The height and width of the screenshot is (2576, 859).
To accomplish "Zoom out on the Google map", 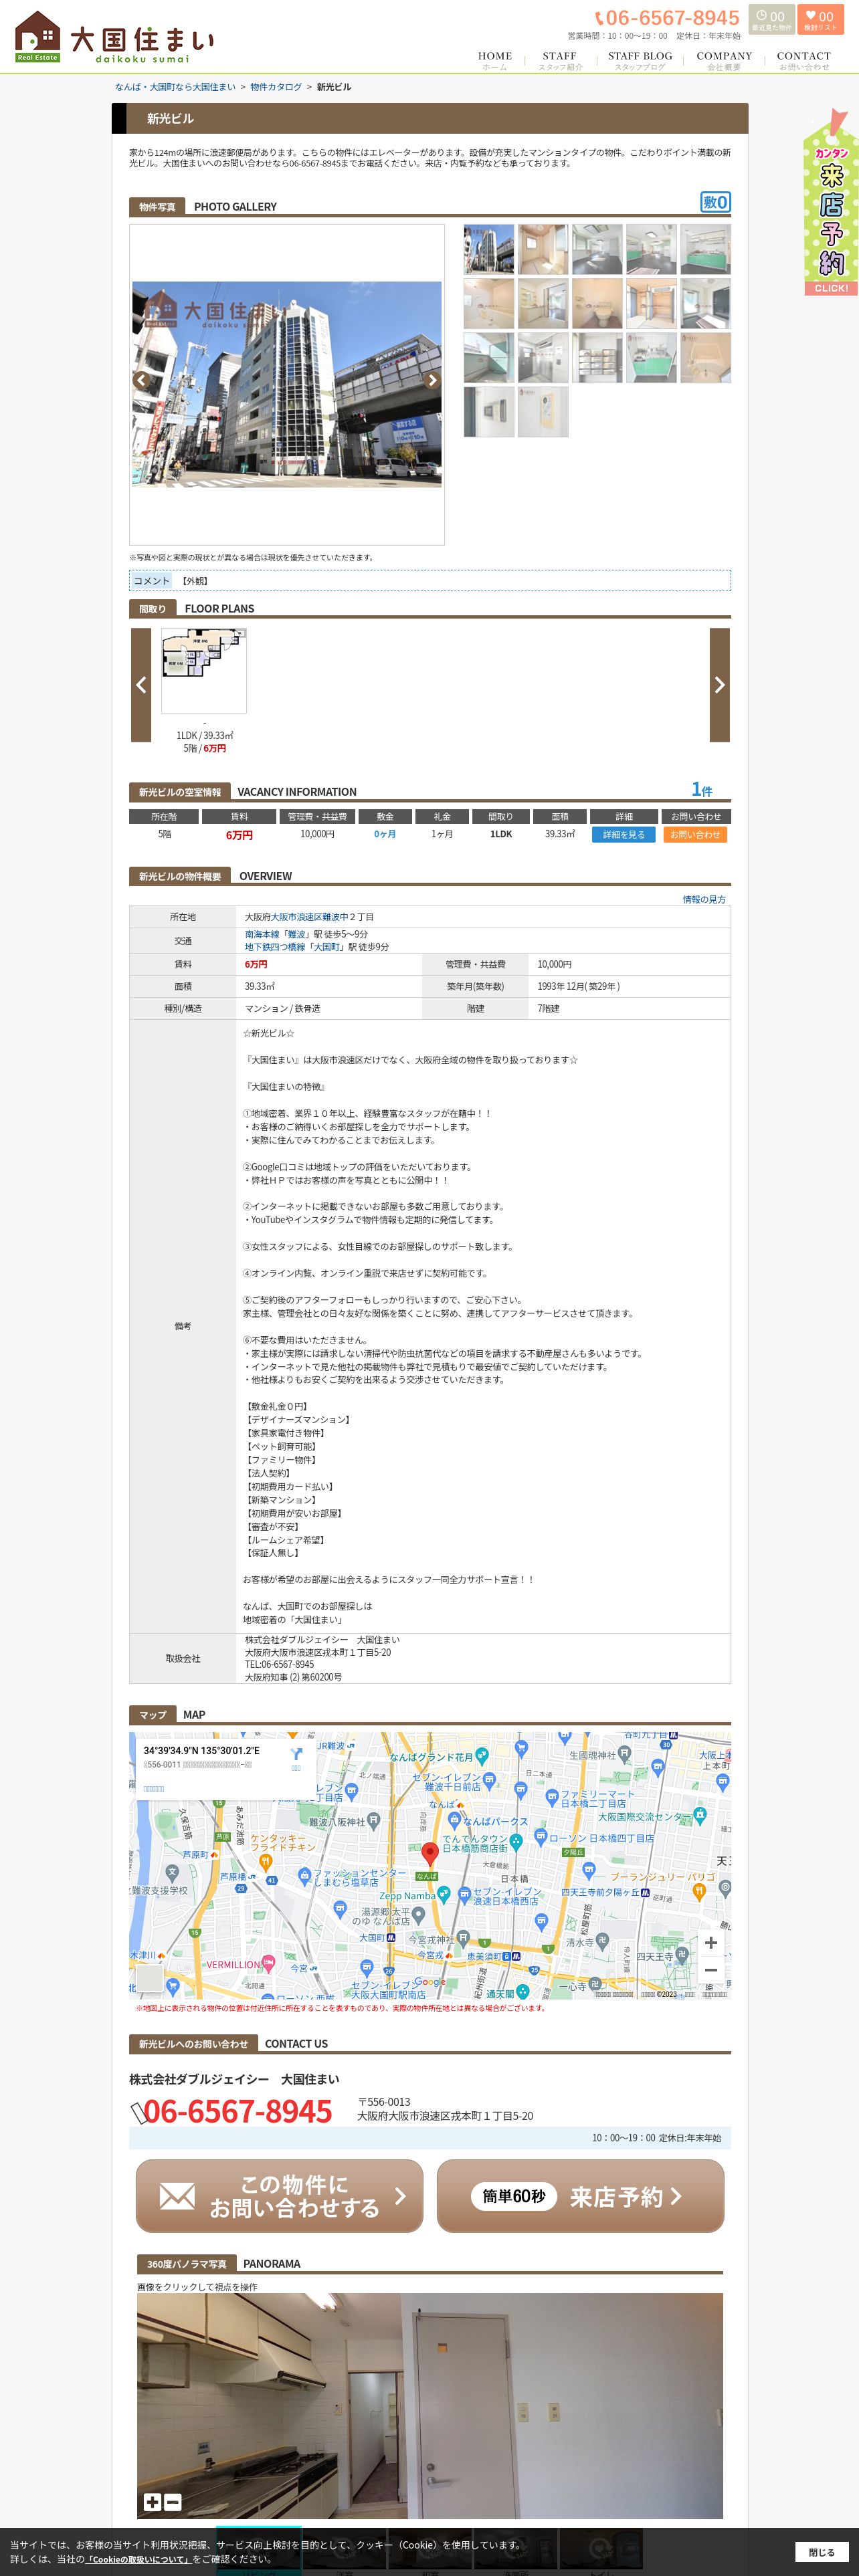I will (x=710, y=1970).
